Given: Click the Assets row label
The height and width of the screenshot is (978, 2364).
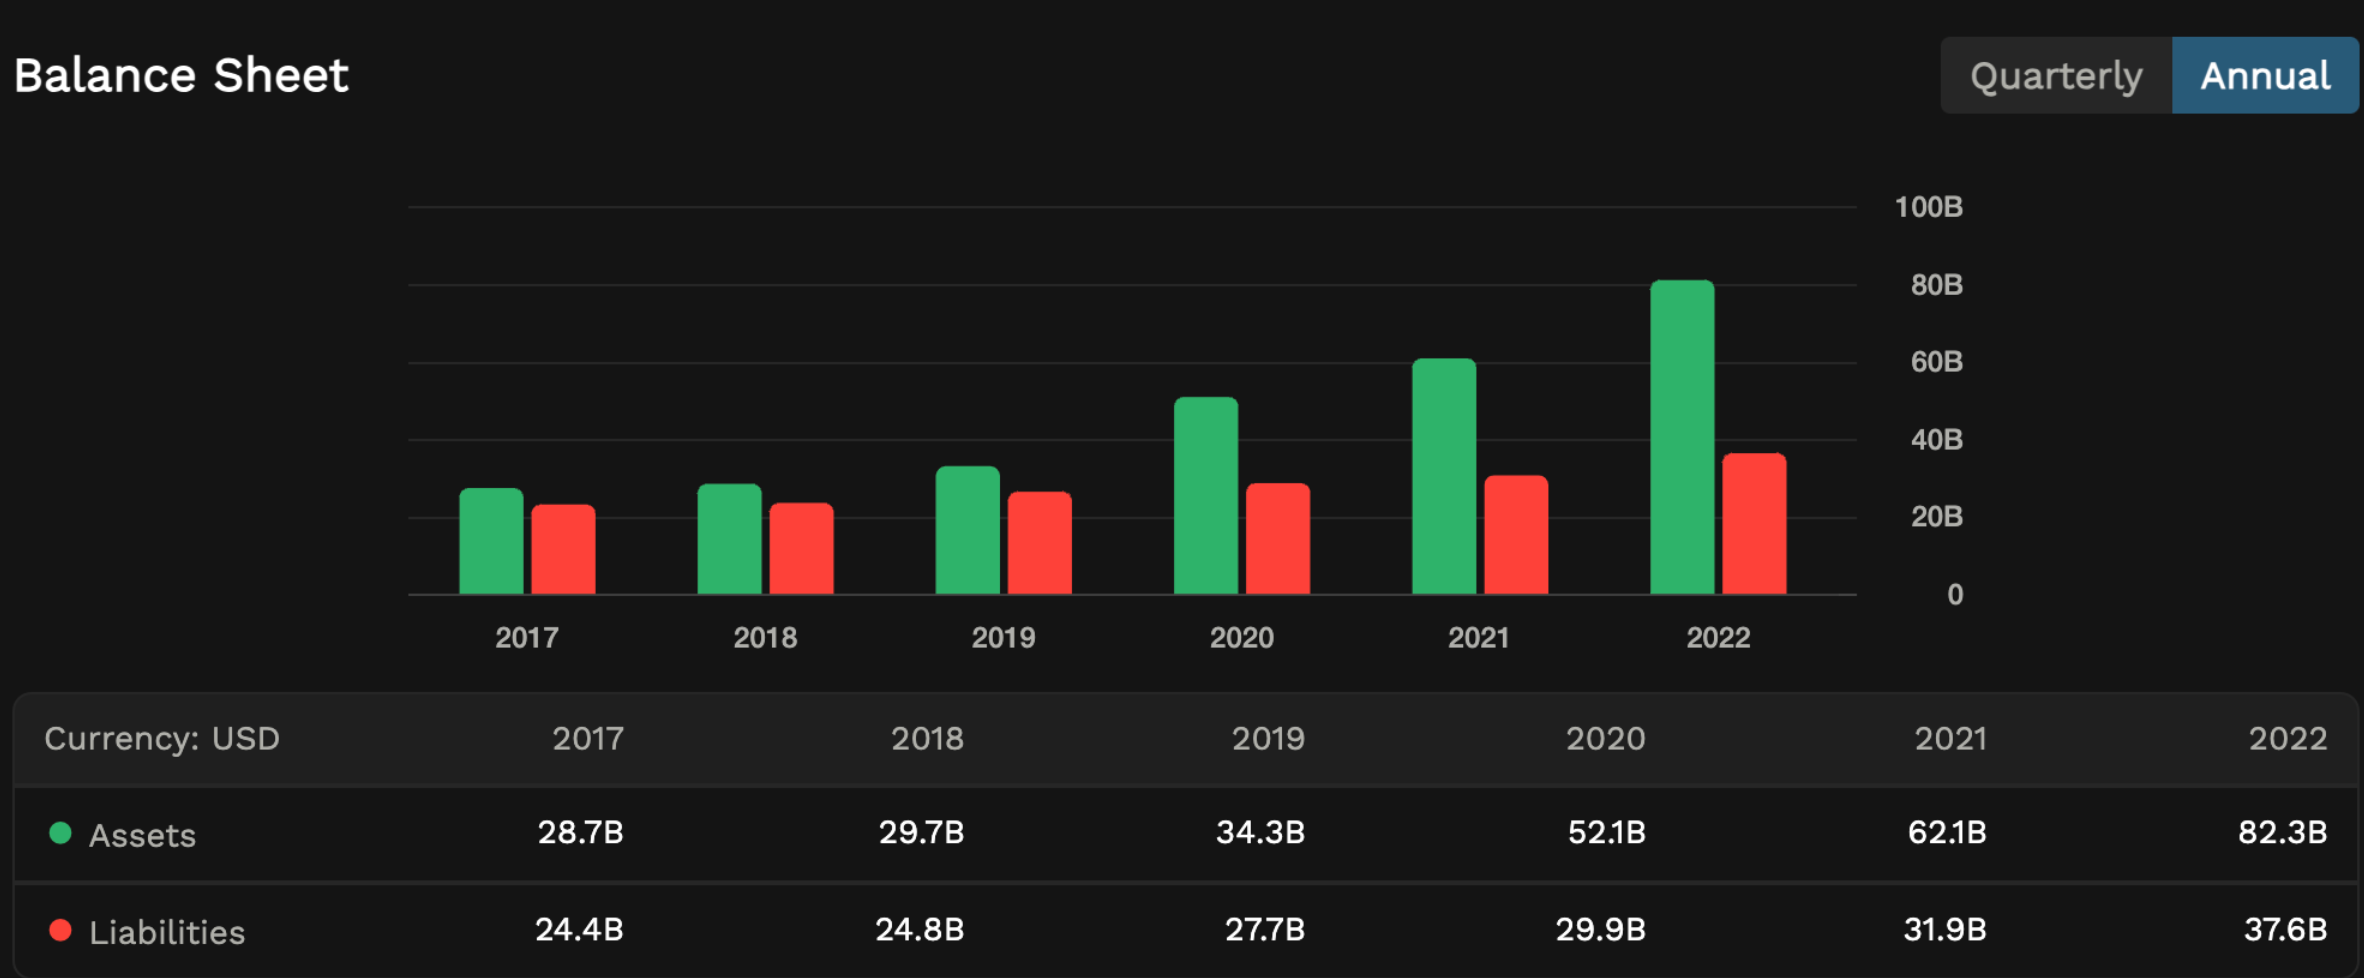Looking at the screenshot, I should 142,835.
